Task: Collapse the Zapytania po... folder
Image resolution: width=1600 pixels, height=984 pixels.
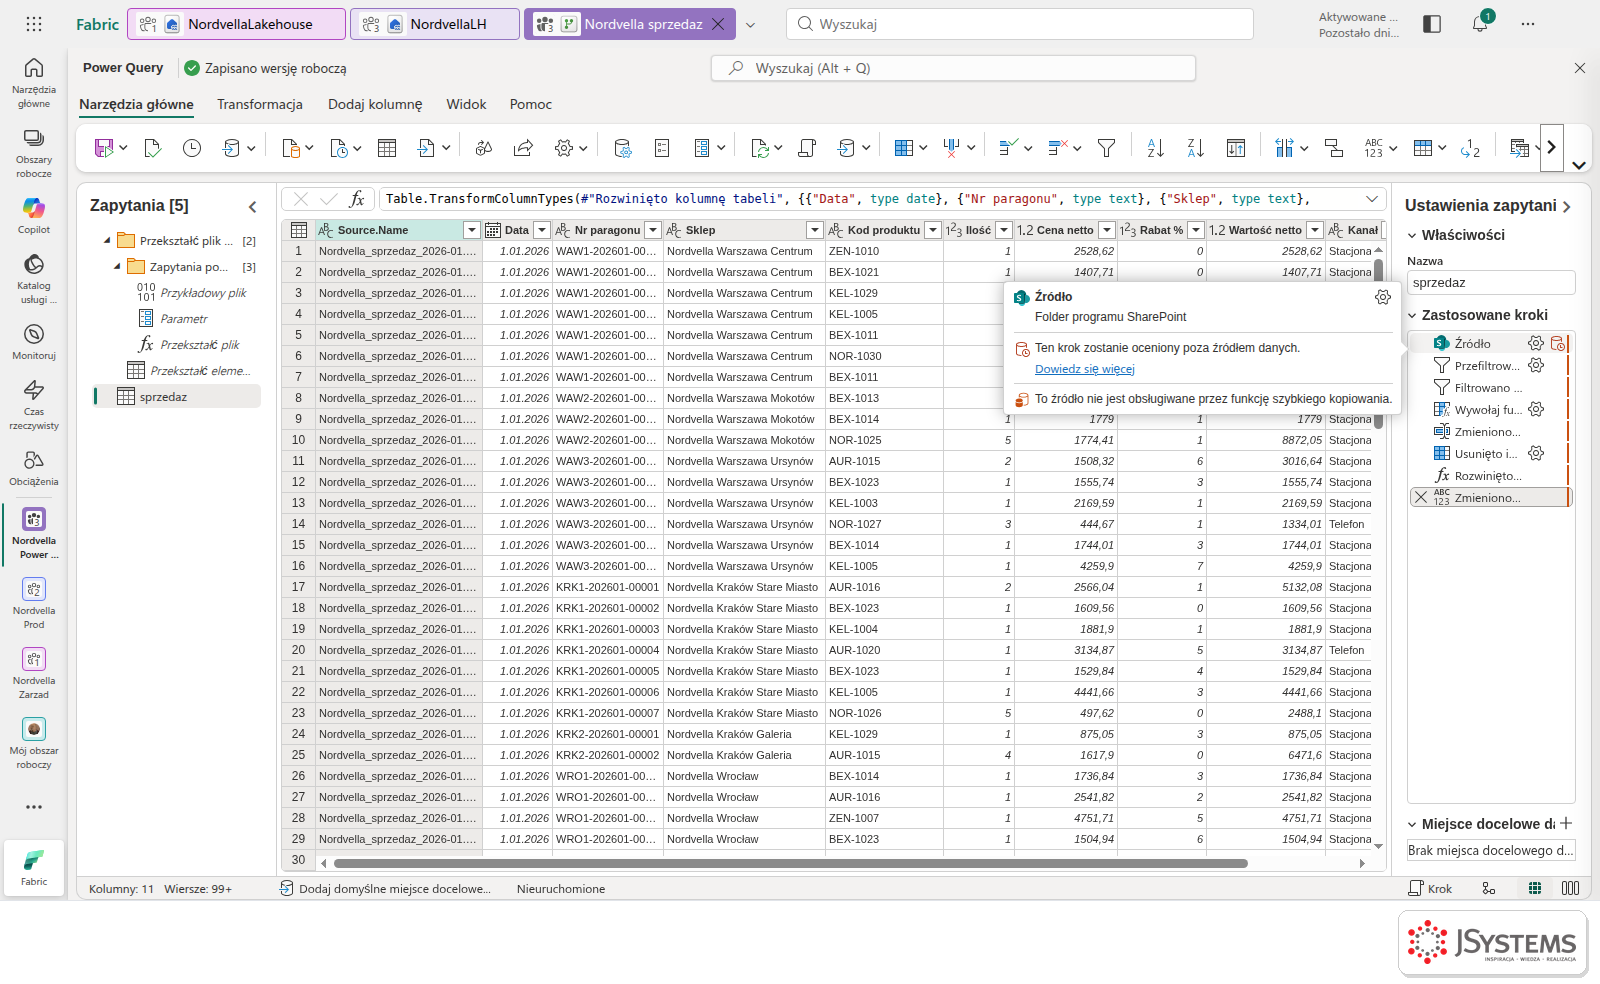Action: (117, 267)
